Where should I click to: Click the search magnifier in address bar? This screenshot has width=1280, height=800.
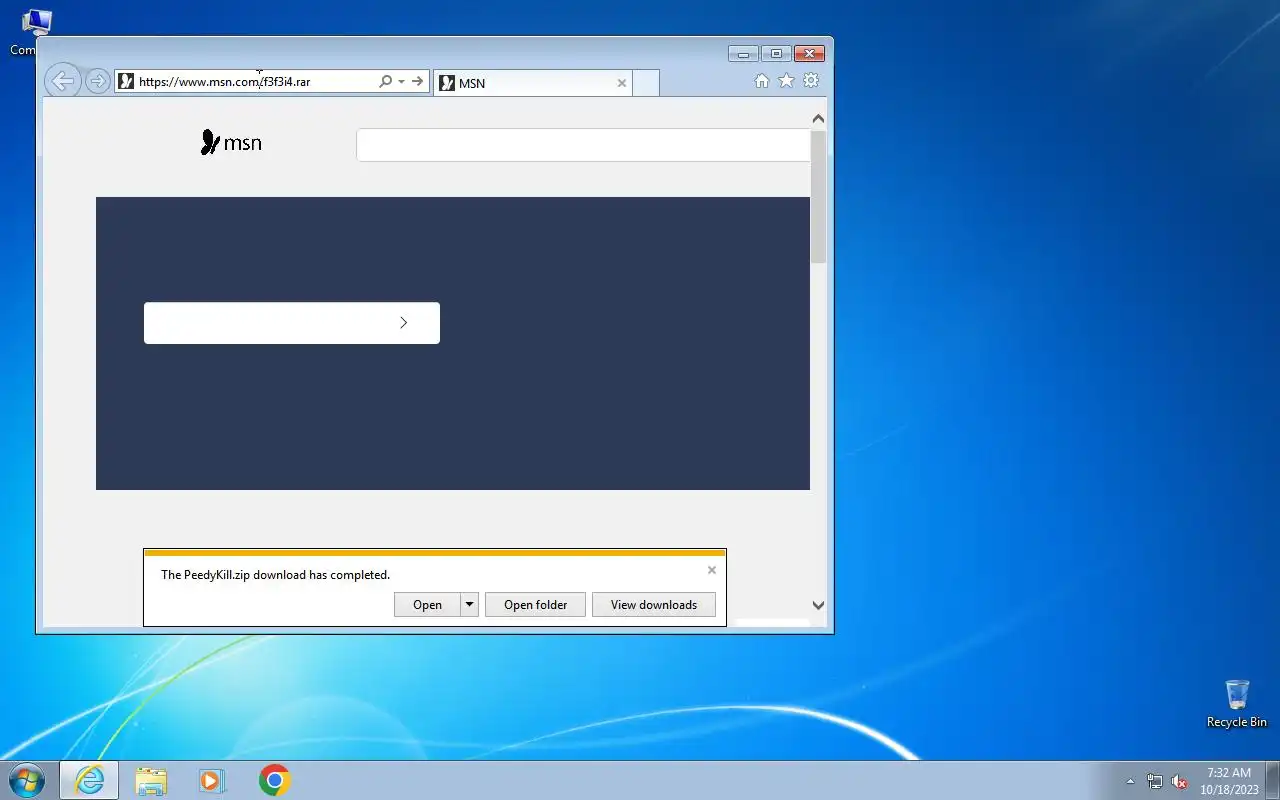385,81
